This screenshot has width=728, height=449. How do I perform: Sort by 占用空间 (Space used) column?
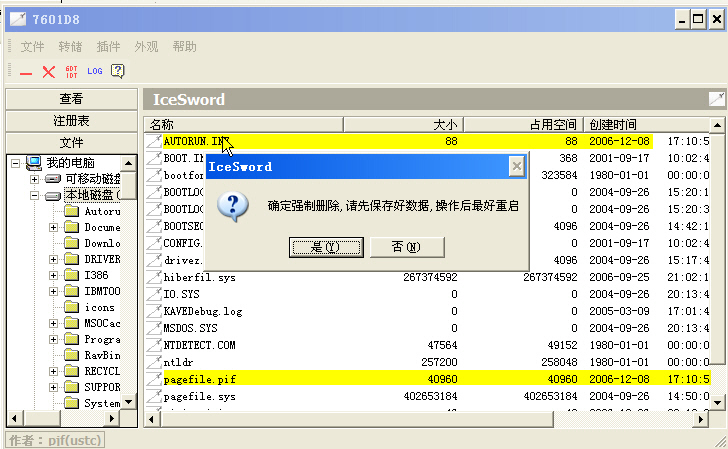click(524, 124)
